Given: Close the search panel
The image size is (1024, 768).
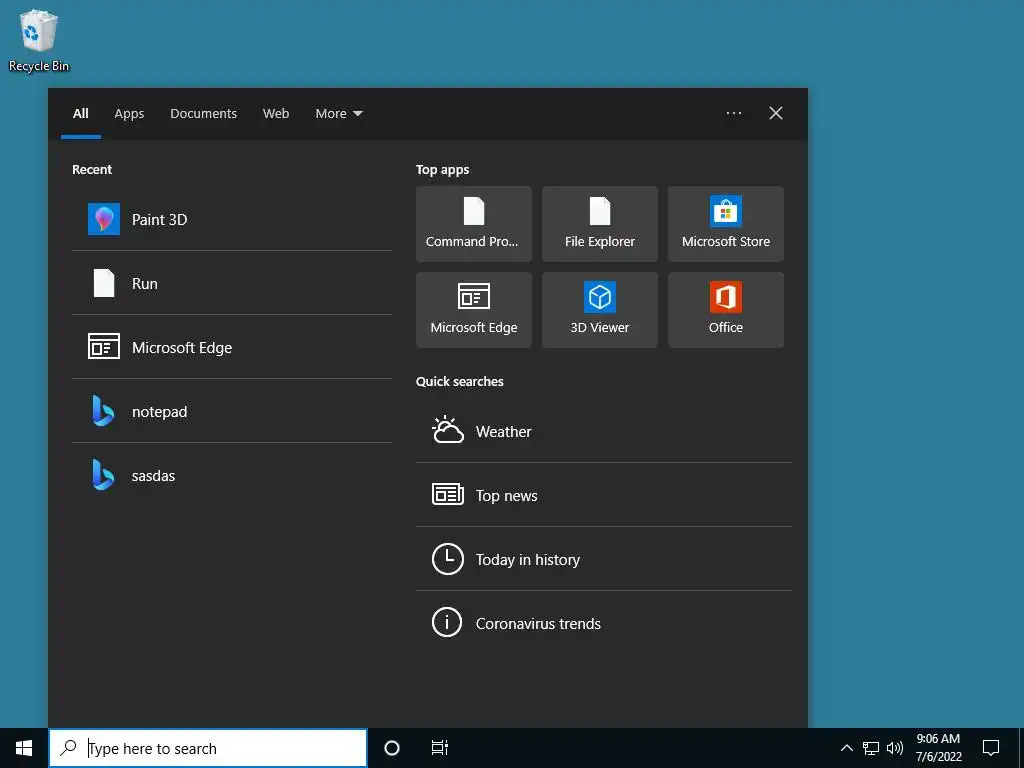Looking at the screenshot, I should (x=776, y=113).
